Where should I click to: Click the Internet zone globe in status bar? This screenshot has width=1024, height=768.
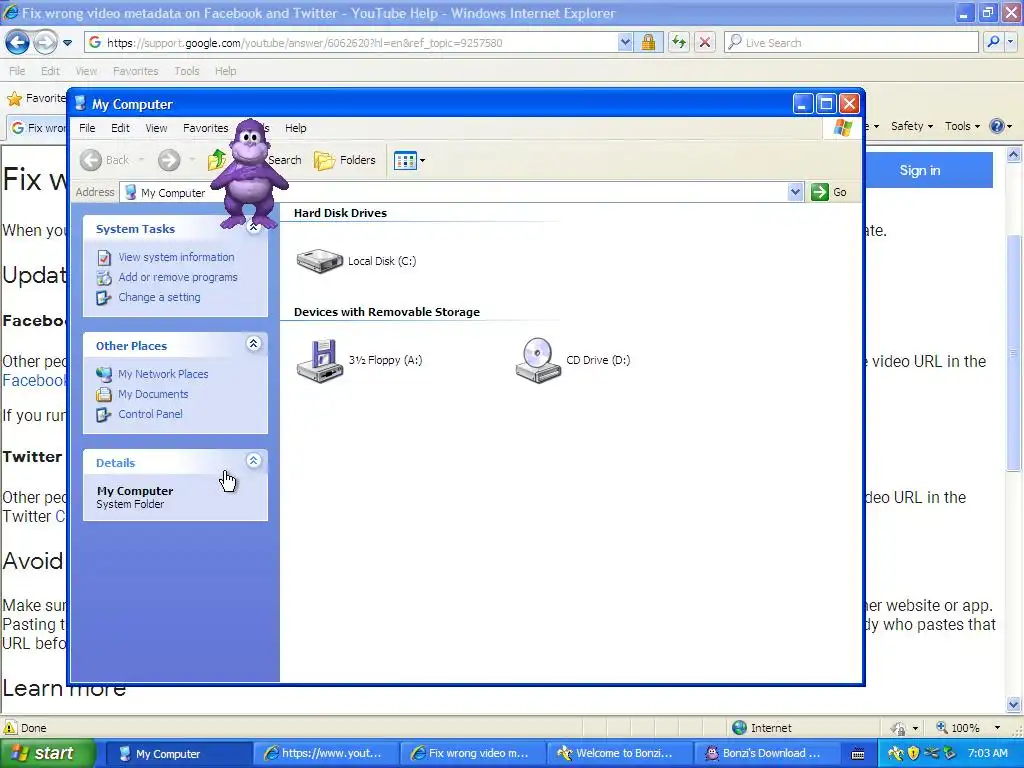point(739,728)
